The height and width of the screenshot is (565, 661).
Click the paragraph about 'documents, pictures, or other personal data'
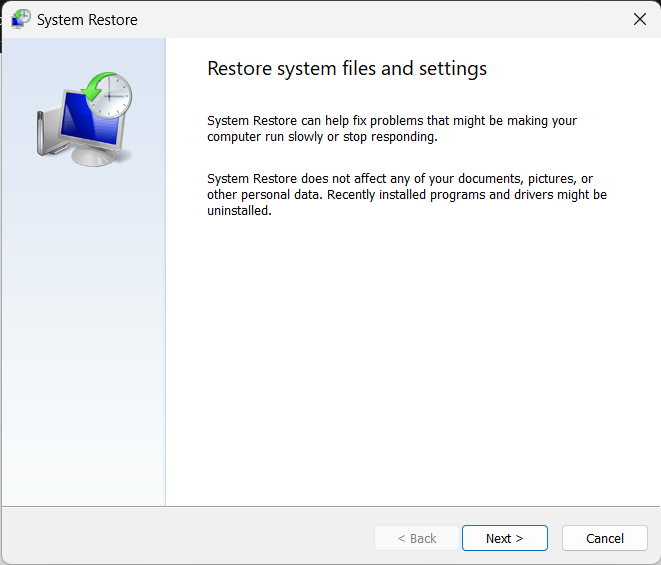click(407, 194)
